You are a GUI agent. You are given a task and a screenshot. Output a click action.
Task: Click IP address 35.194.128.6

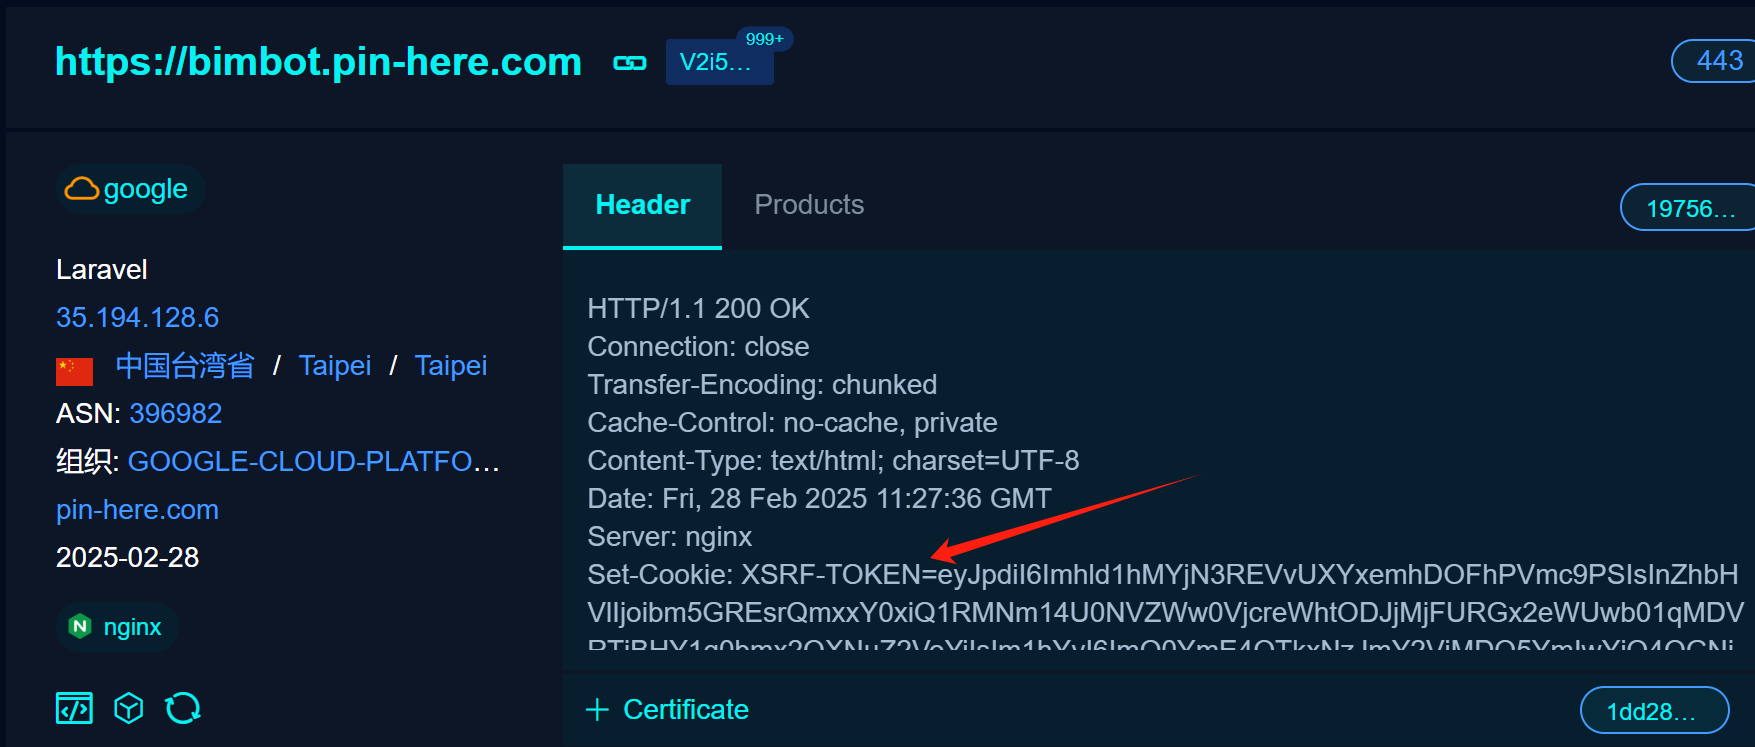point(137,318)
